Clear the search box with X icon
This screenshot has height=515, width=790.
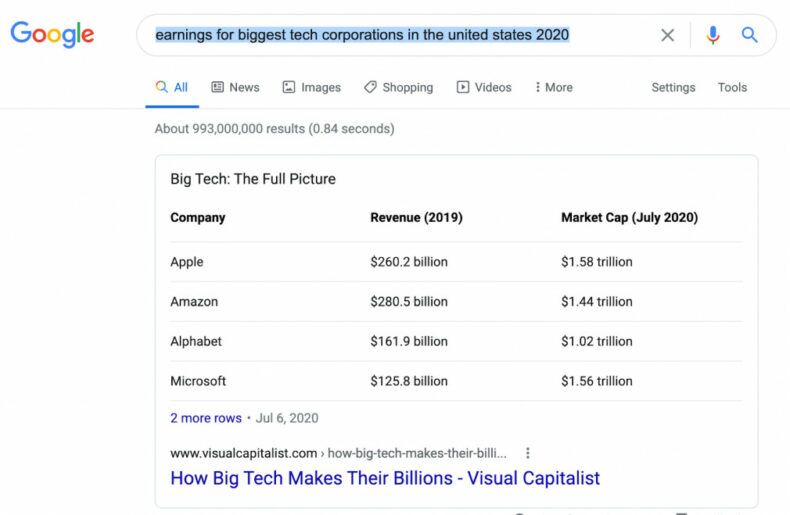click(668, 35)
